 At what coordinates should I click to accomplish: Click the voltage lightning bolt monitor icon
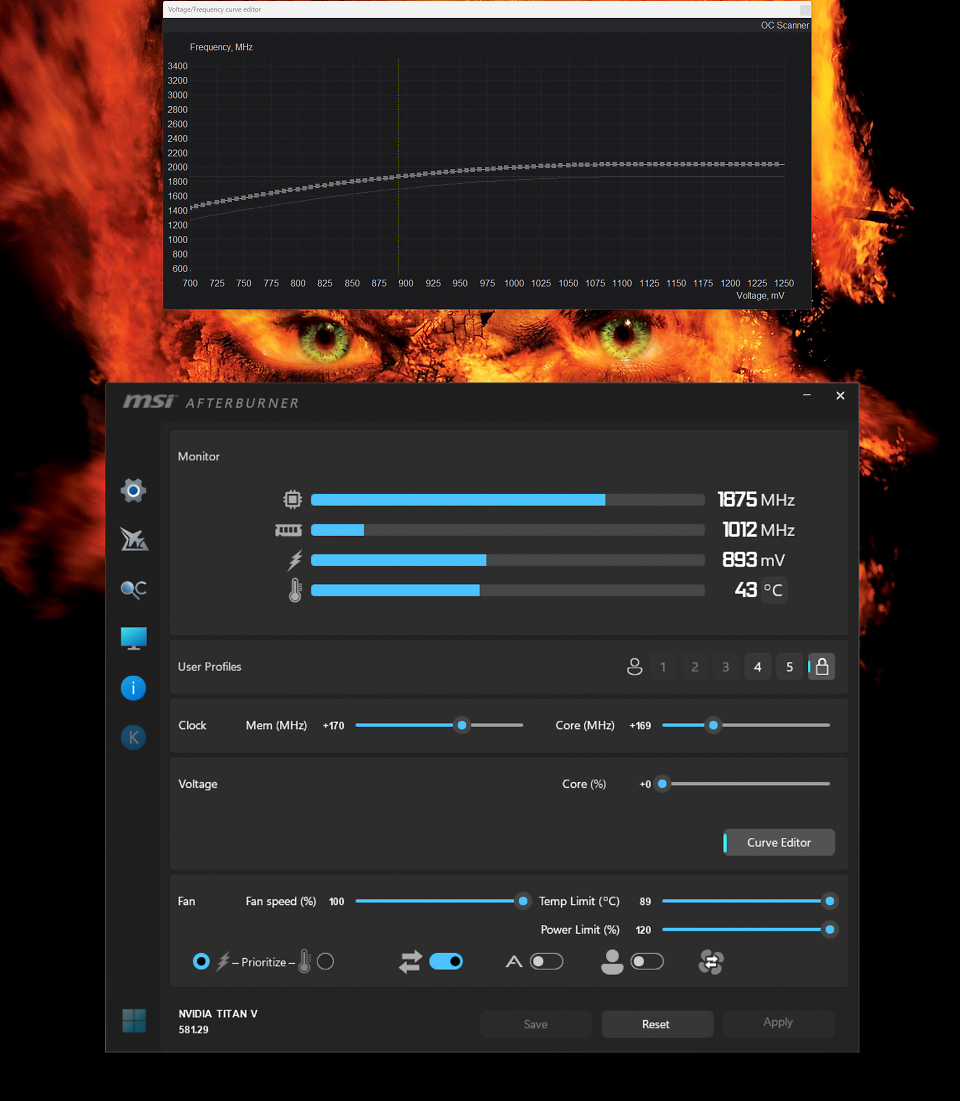pyautogui.click(x=295, y=560)
